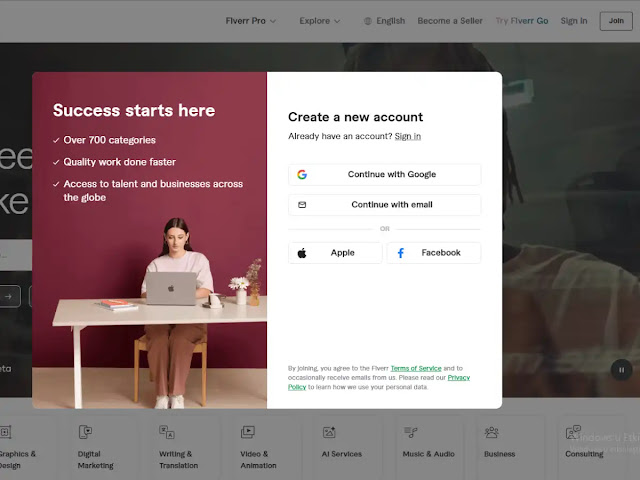640x480 pixels.
Task: Click the Quality work done faster text
Action: (x=120, y=162)
